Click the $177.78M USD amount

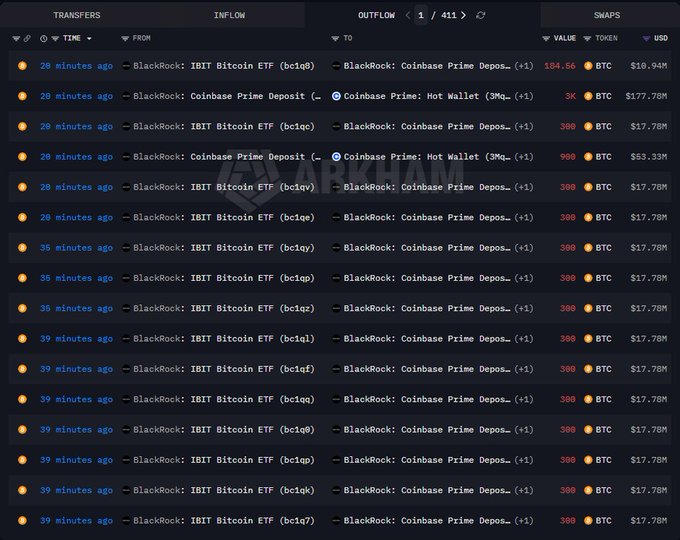(646, 96)
